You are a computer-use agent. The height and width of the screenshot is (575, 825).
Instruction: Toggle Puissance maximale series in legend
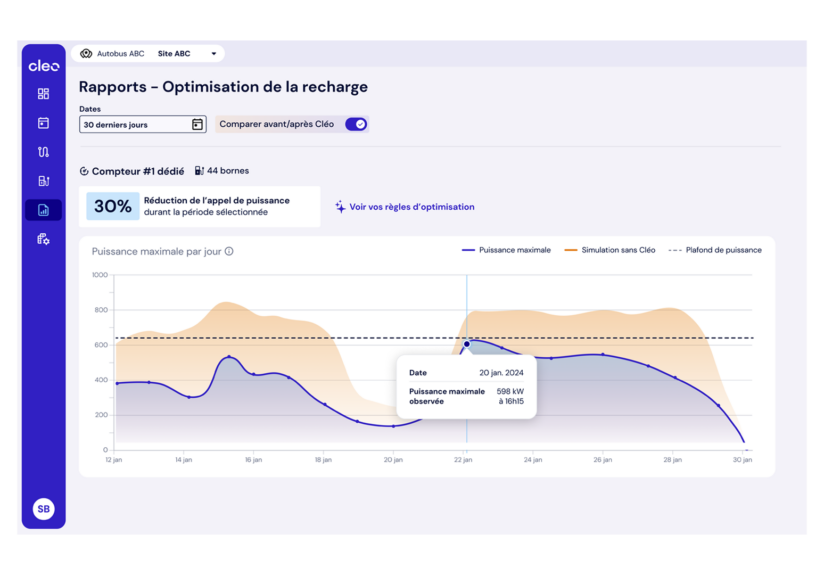click(506, 250)
